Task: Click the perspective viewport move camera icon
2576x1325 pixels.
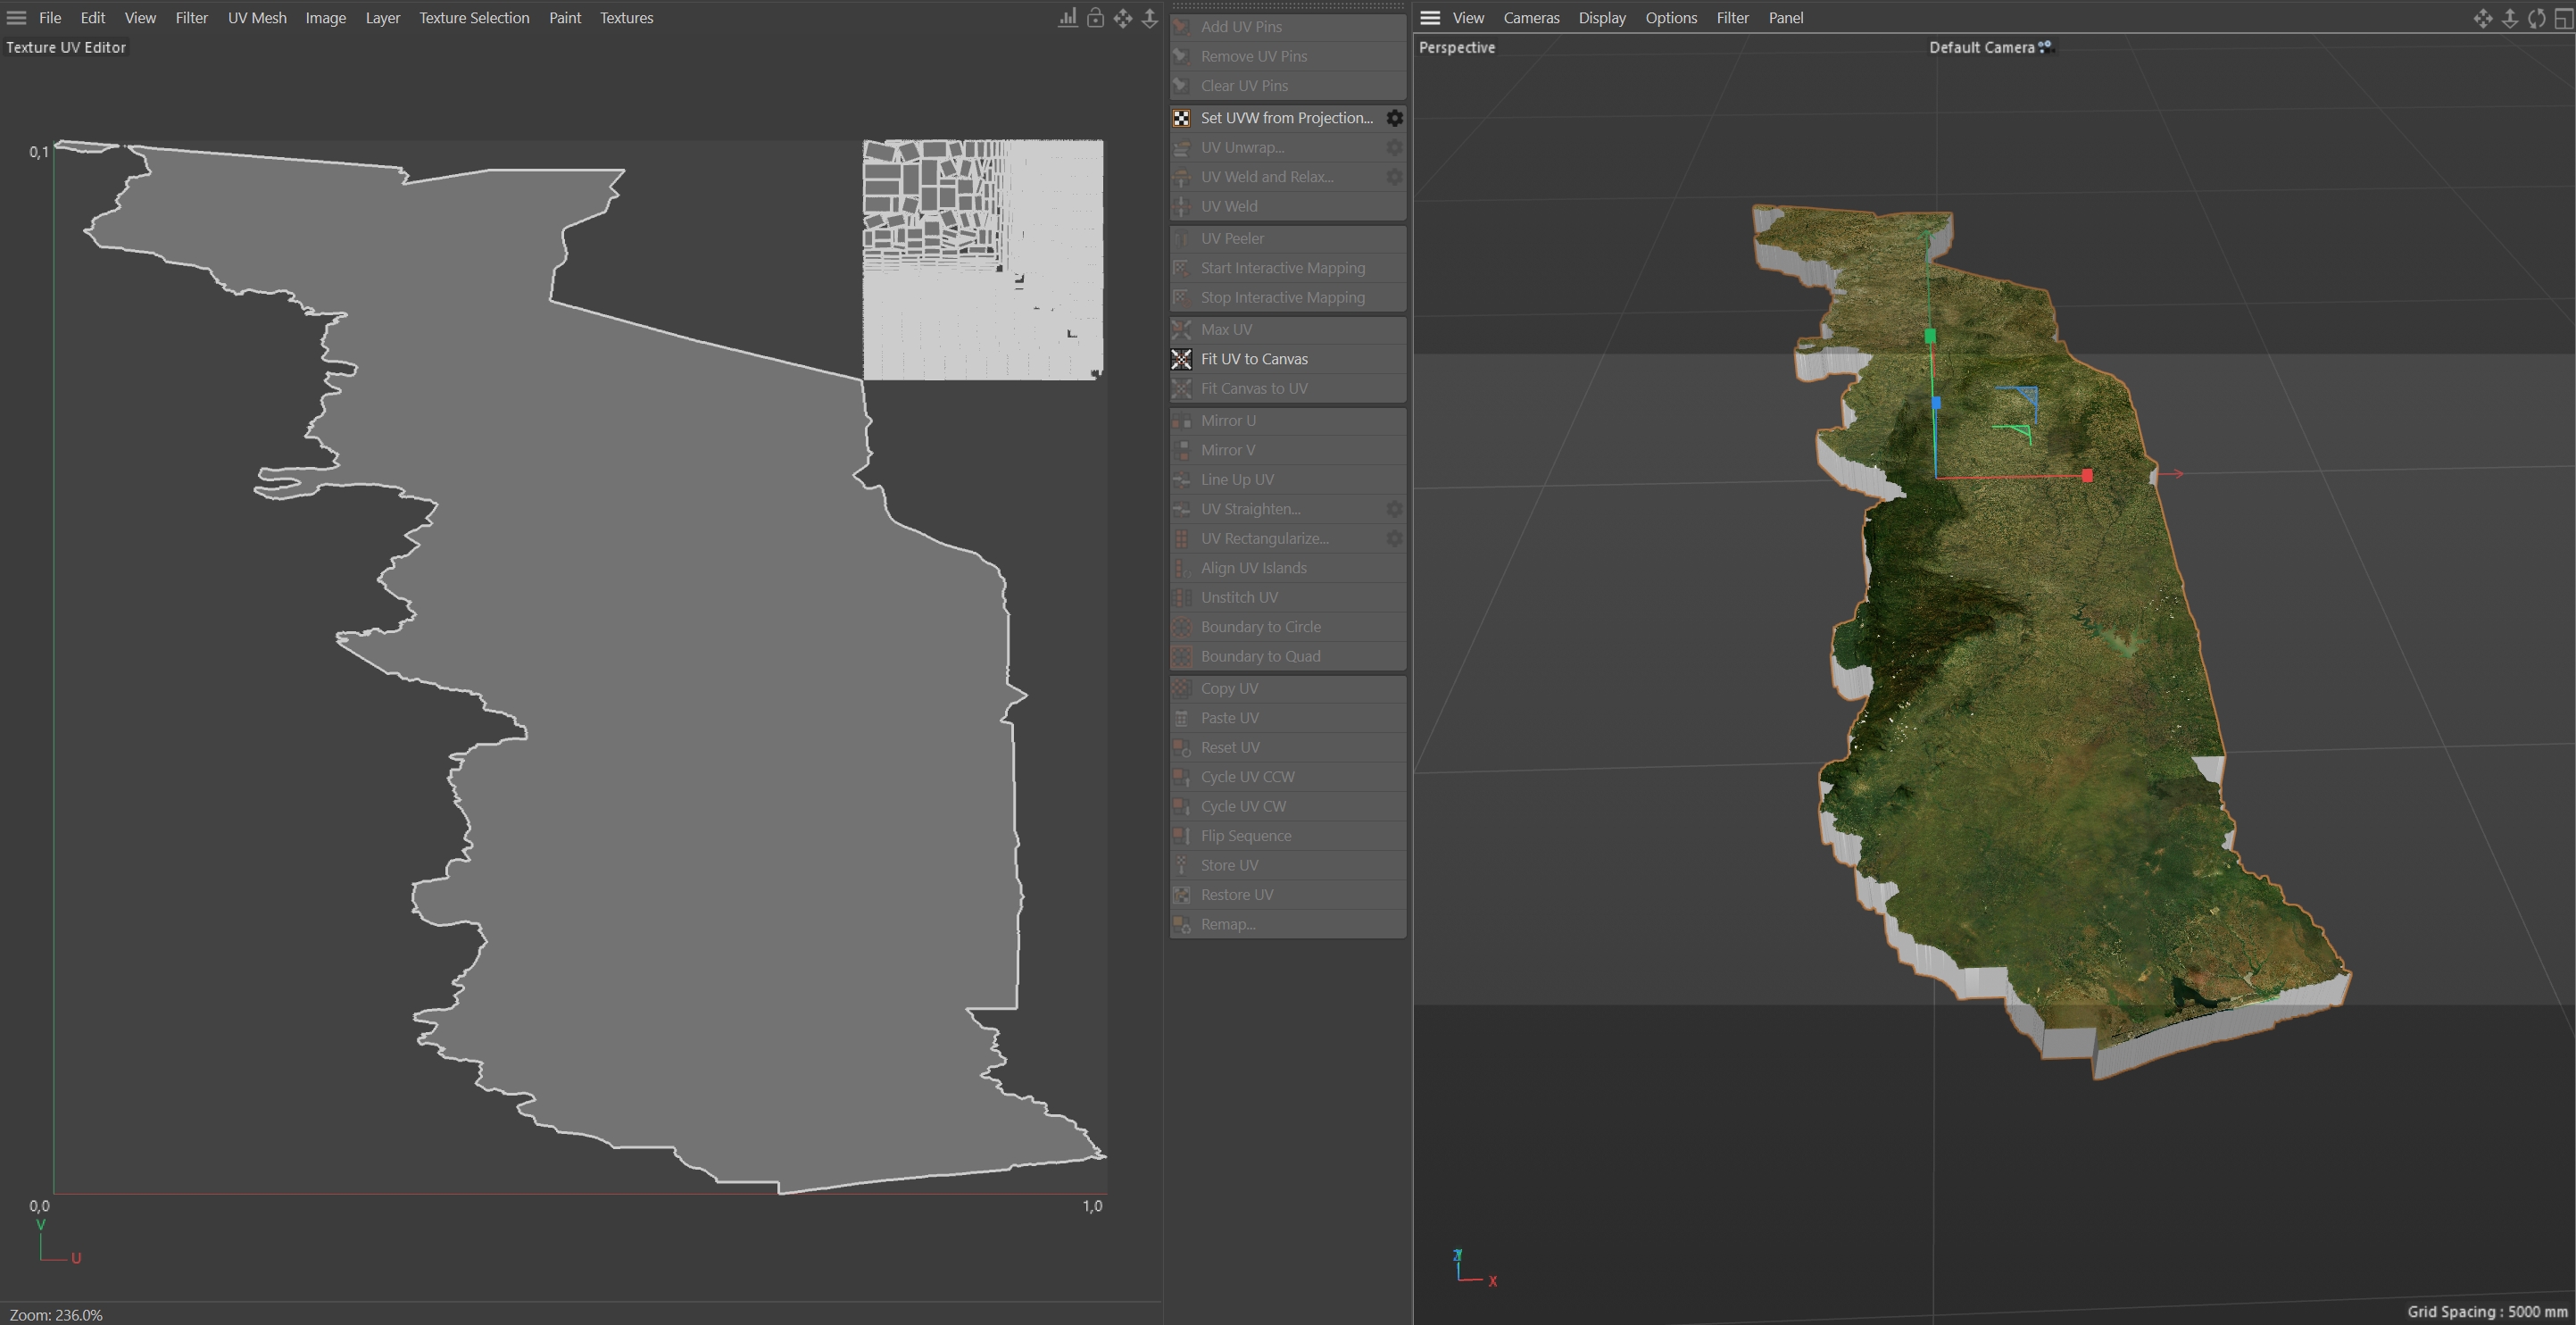Action: [2483, 18]
